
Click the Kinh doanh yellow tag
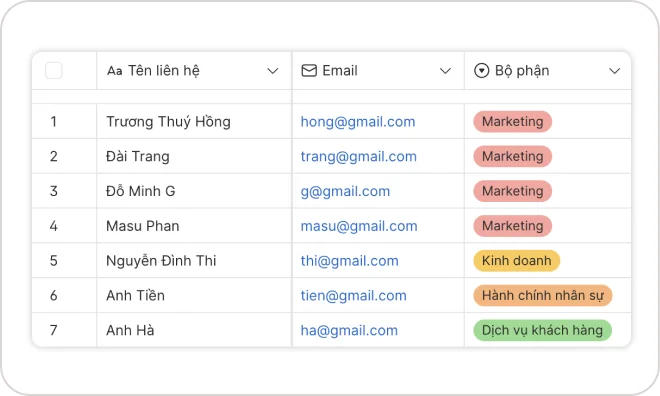516,261
